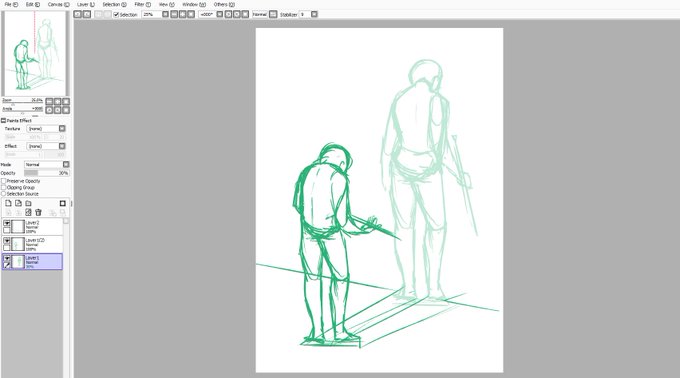Open the View menu
Screen dimensions: 680x378
167,4
